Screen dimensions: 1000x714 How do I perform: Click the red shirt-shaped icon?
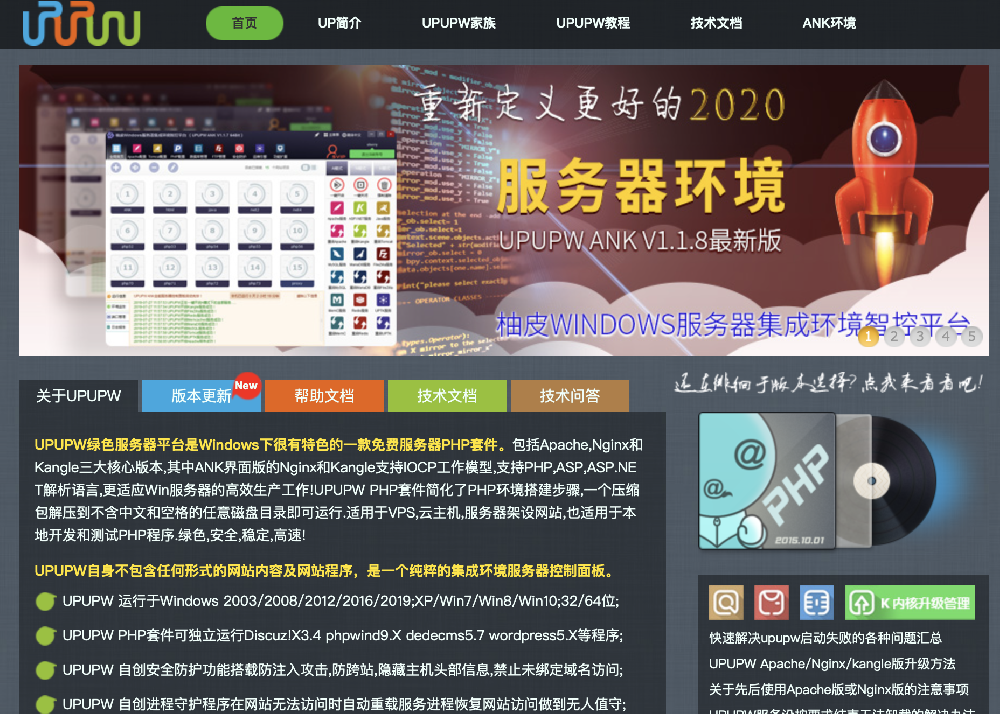click(772, 602)
